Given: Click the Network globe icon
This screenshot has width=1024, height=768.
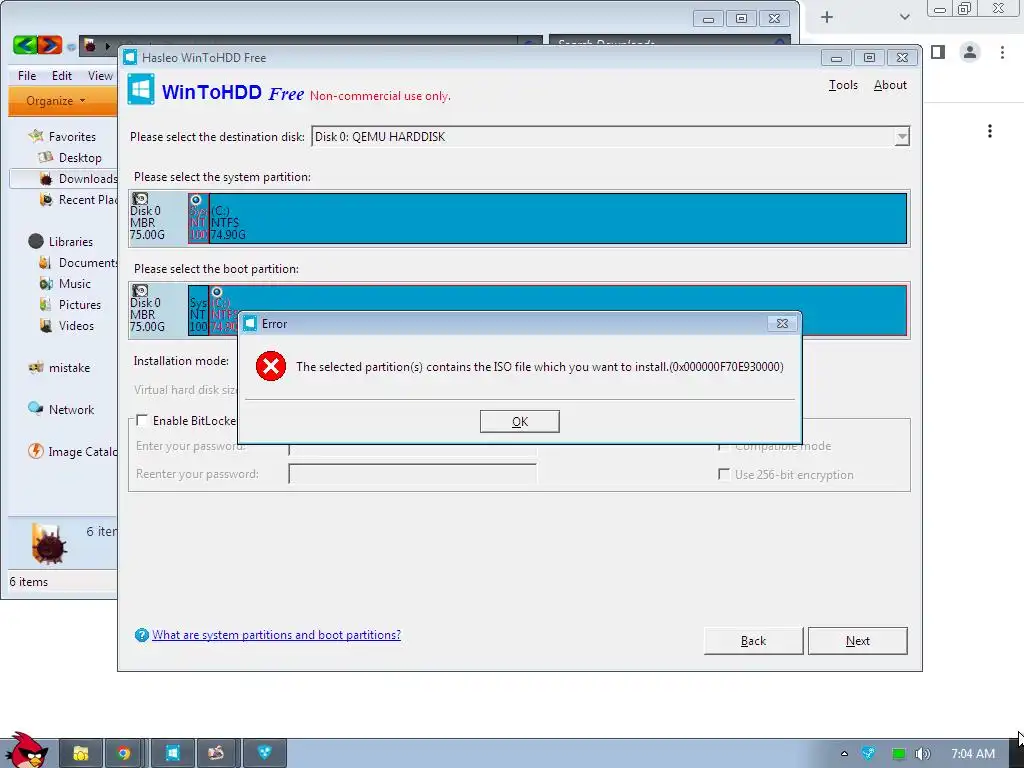Looking at the screenshot, I should click(x=36, y=409).
